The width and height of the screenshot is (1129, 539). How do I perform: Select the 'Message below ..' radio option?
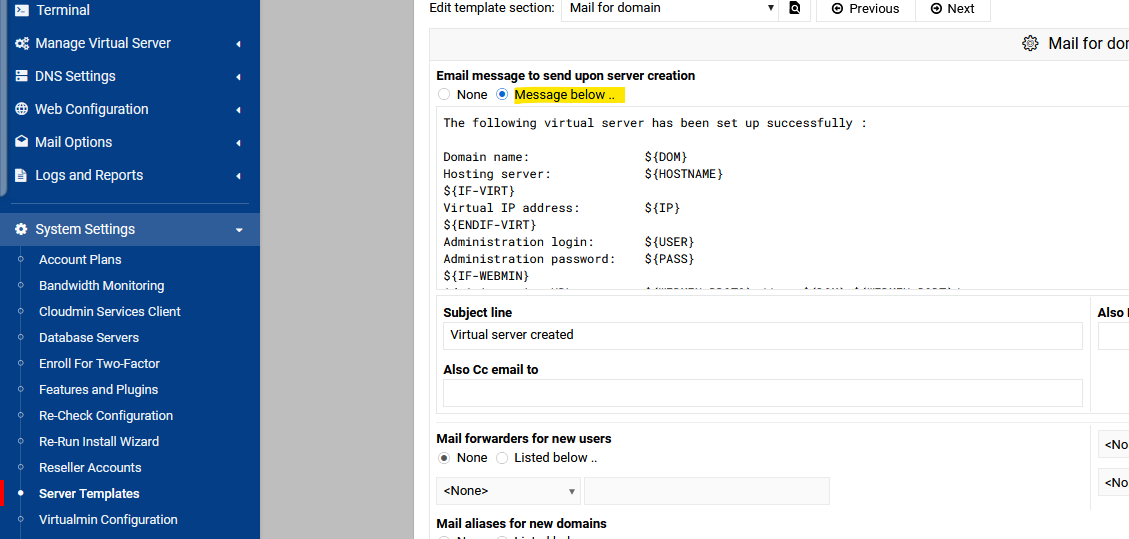click(x=502, y=95)
